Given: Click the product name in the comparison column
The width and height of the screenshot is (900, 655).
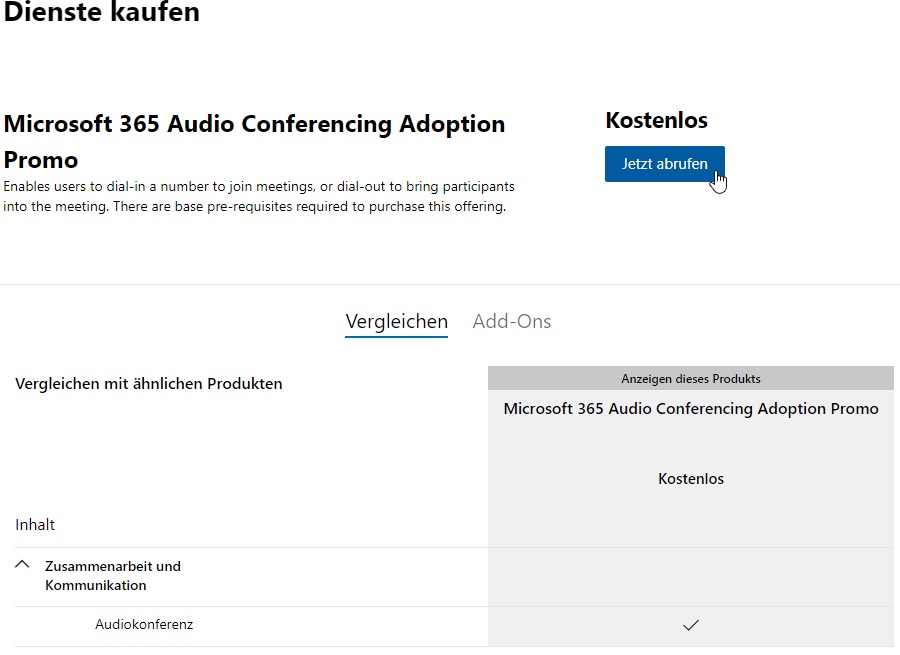Looking at the screenshot, I should pyautogui.click(x=690, y=409).
